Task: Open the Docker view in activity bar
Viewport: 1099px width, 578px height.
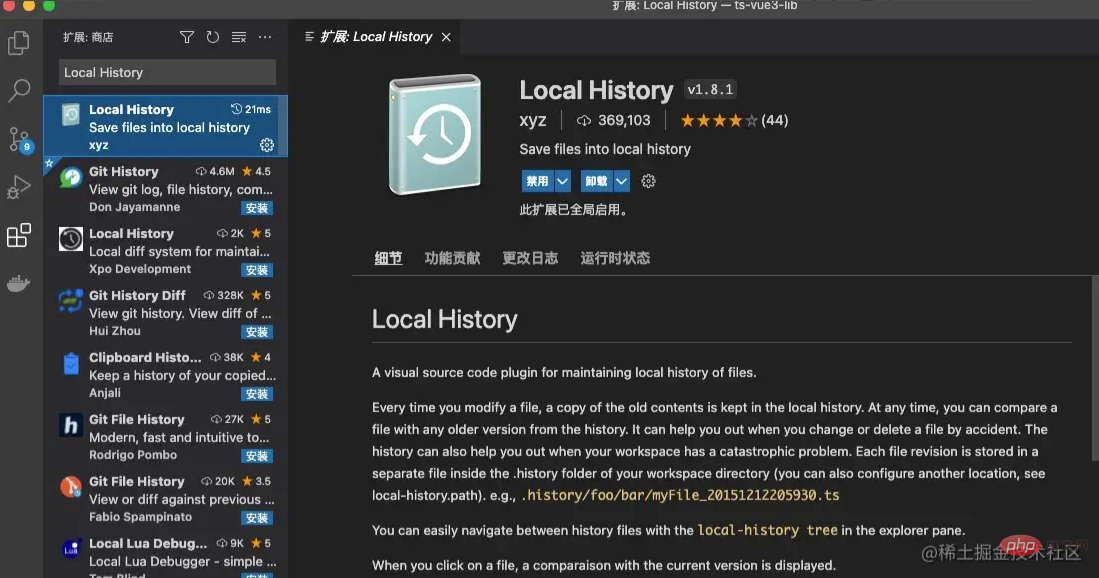Action: (19, 284)
